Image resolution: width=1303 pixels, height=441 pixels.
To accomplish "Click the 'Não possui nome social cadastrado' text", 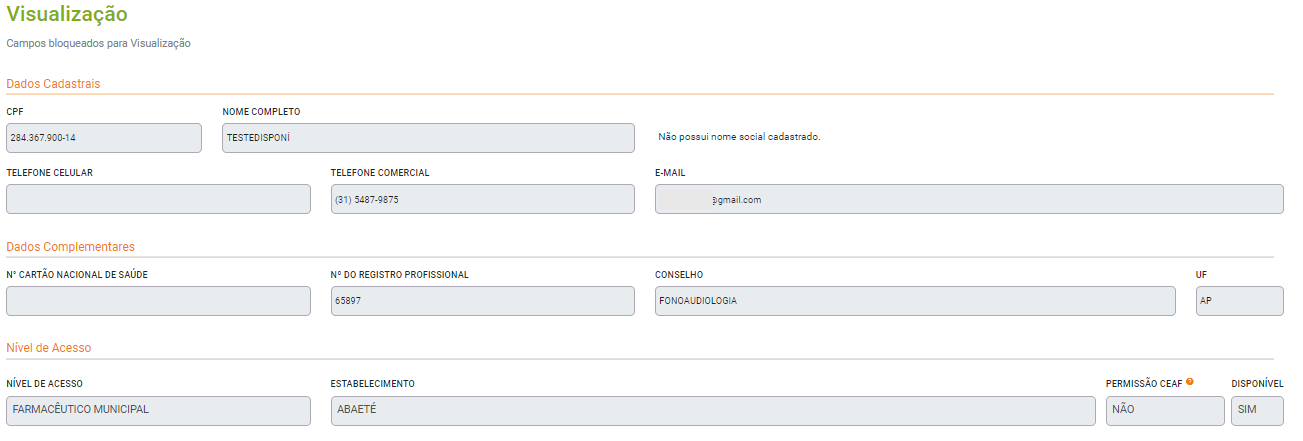I will (739, 137).
